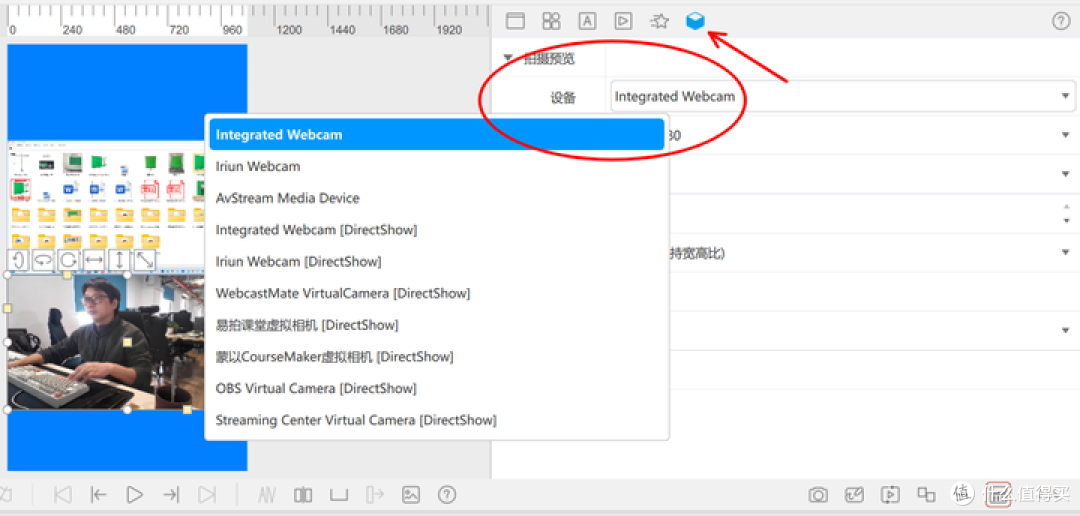Viewport: 1080px width, 516px height.
Task: Step back with the arrow-to-bar-left button
Action: pos(99,494)
